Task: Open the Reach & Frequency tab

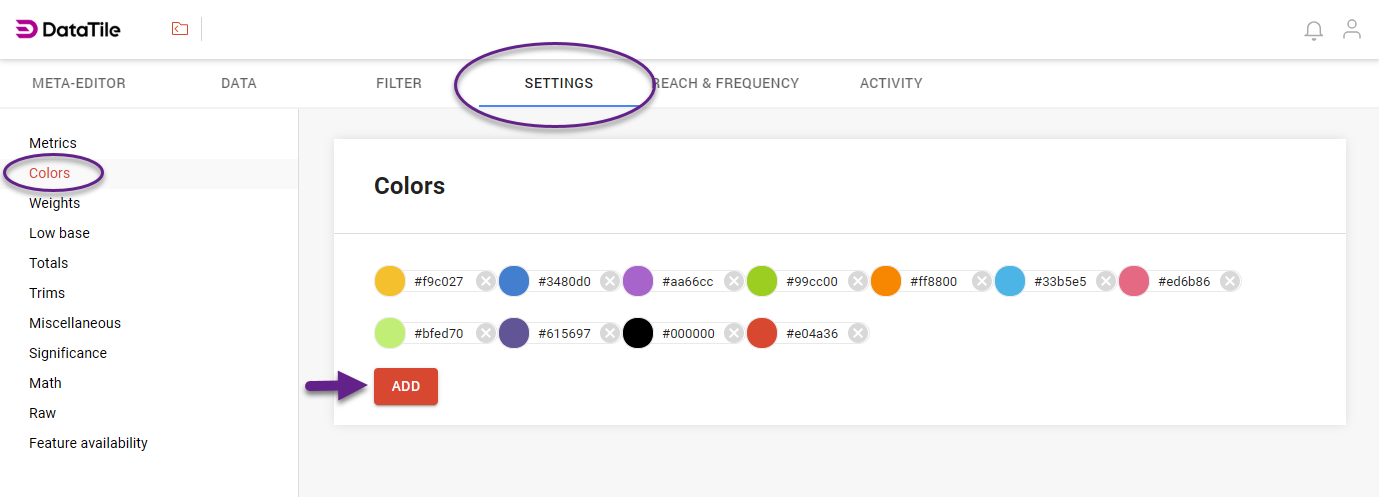Action: tap(728, 83)
